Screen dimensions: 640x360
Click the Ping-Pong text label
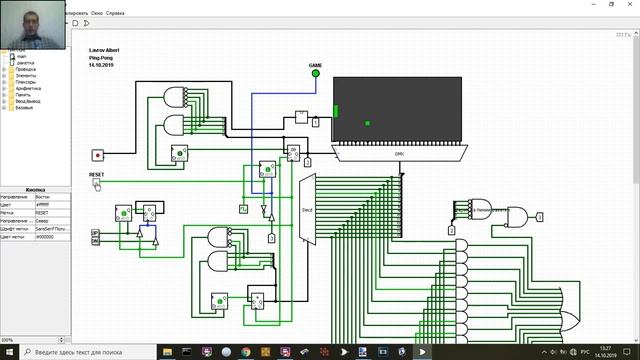click(x=101, y=58)
